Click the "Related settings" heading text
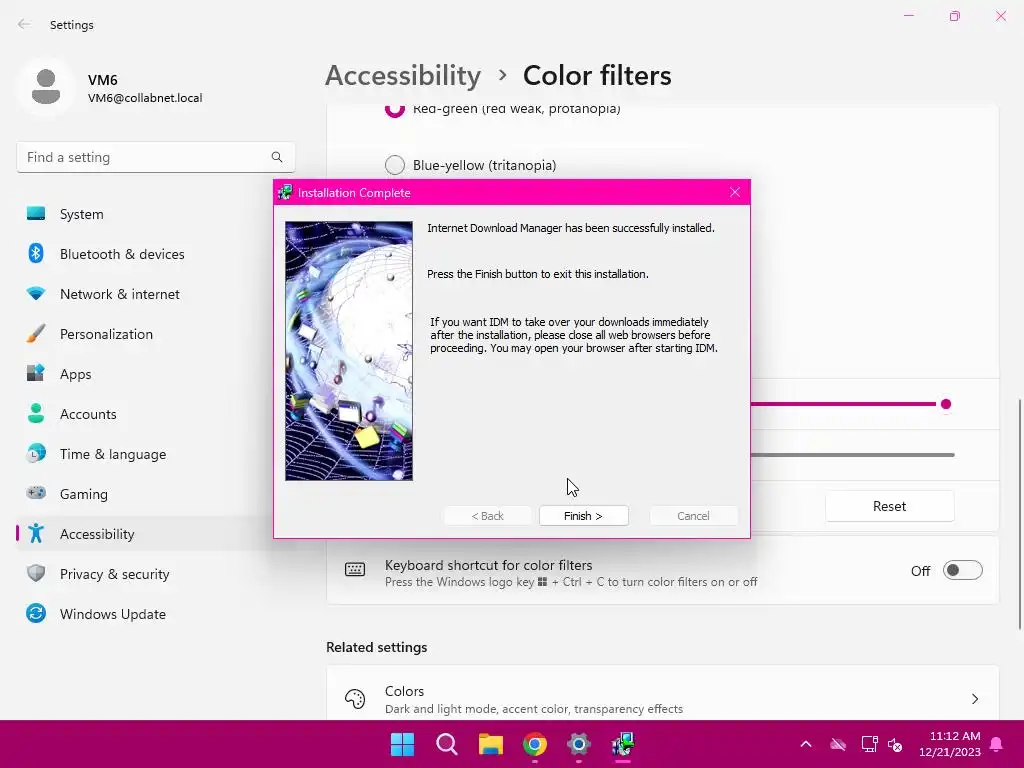This screenshot has height=768, width=1024. point(377,647)
